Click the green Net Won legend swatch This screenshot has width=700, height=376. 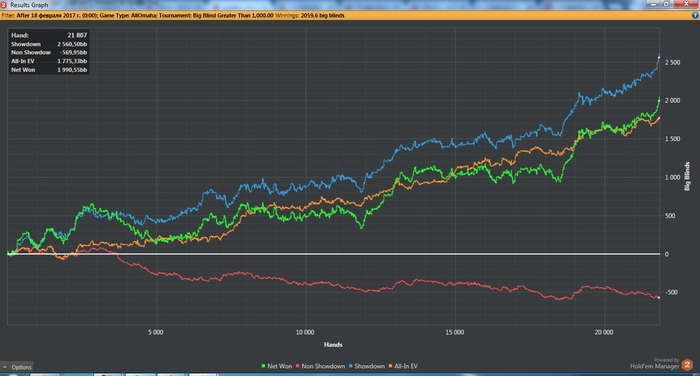click(263, 366)
